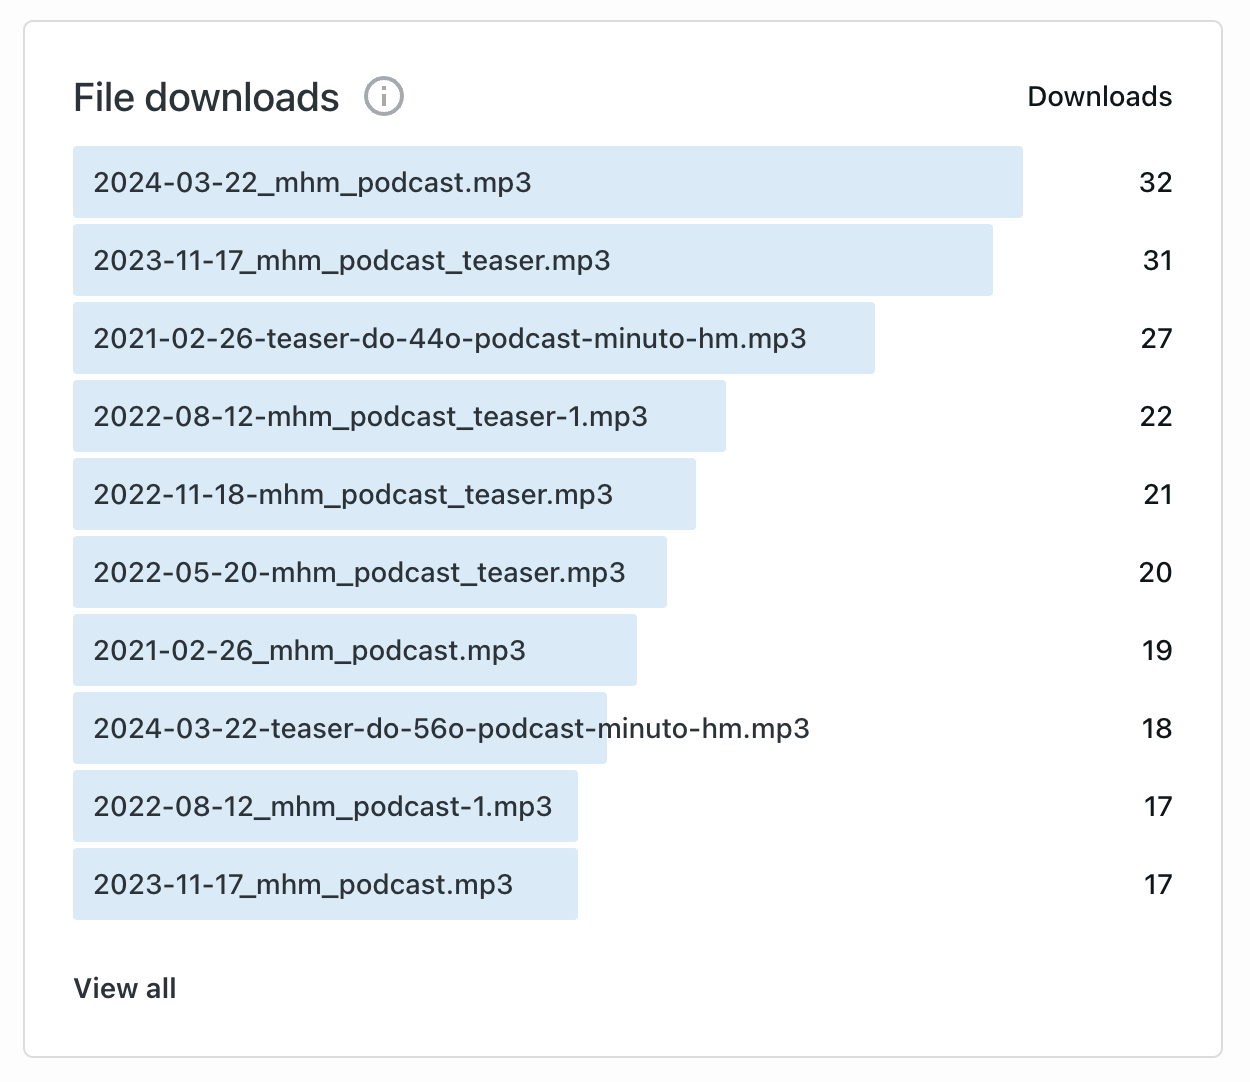The width and height of the screenshot is (1250, 1082).
Task: Click the download count 18
Action: point(1156,729)
